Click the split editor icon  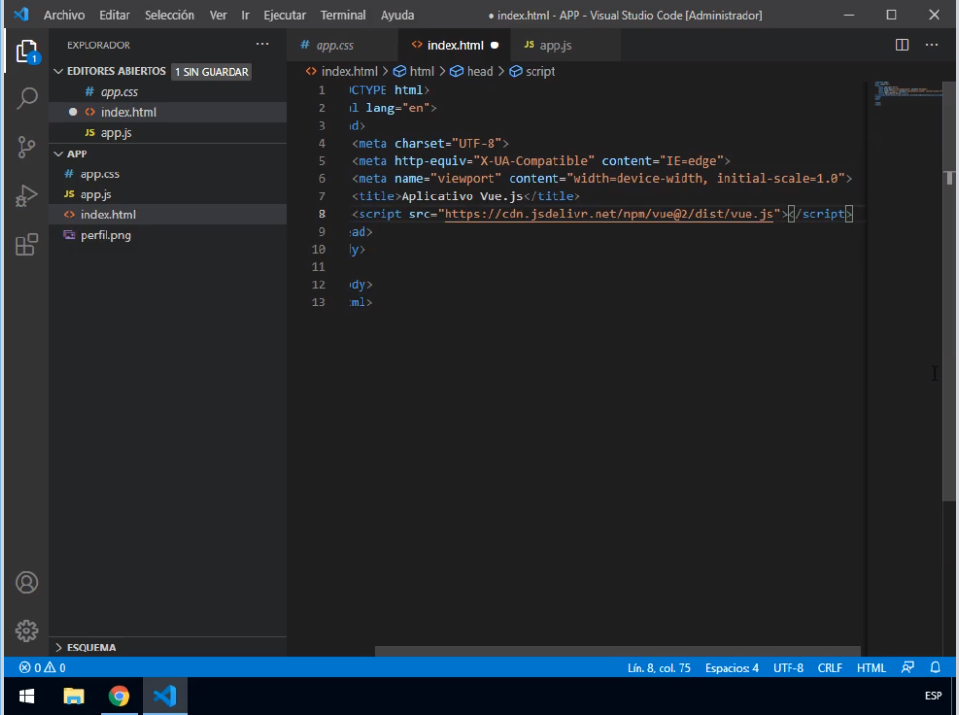click(x=902, y=45)
